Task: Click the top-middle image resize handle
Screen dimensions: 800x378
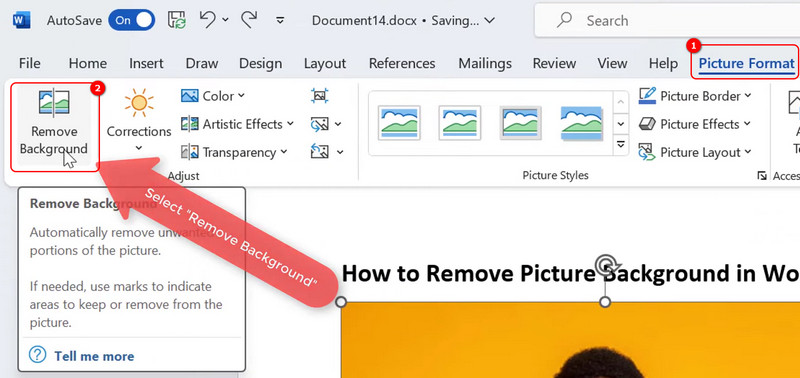Action: pyautogui.click(x=605, y=302)
